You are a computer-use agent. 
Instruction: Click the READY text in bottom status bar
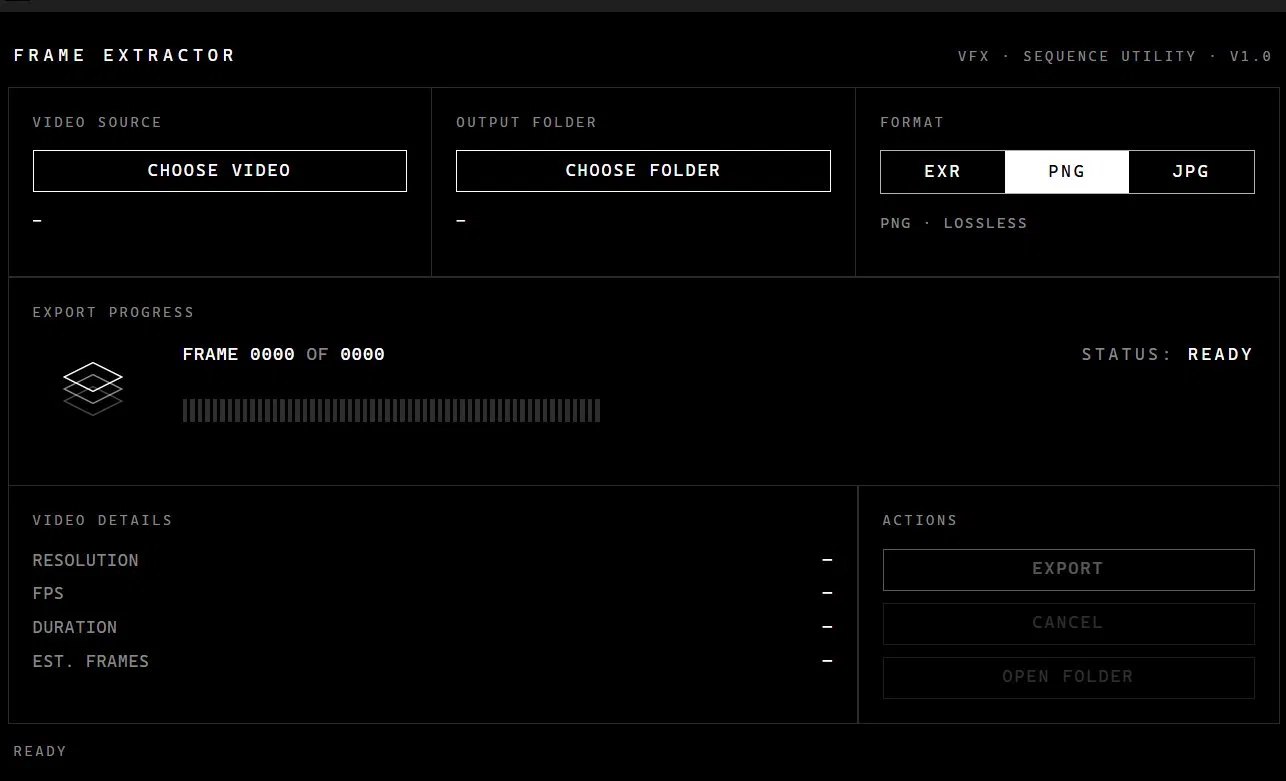pos(40,752)
